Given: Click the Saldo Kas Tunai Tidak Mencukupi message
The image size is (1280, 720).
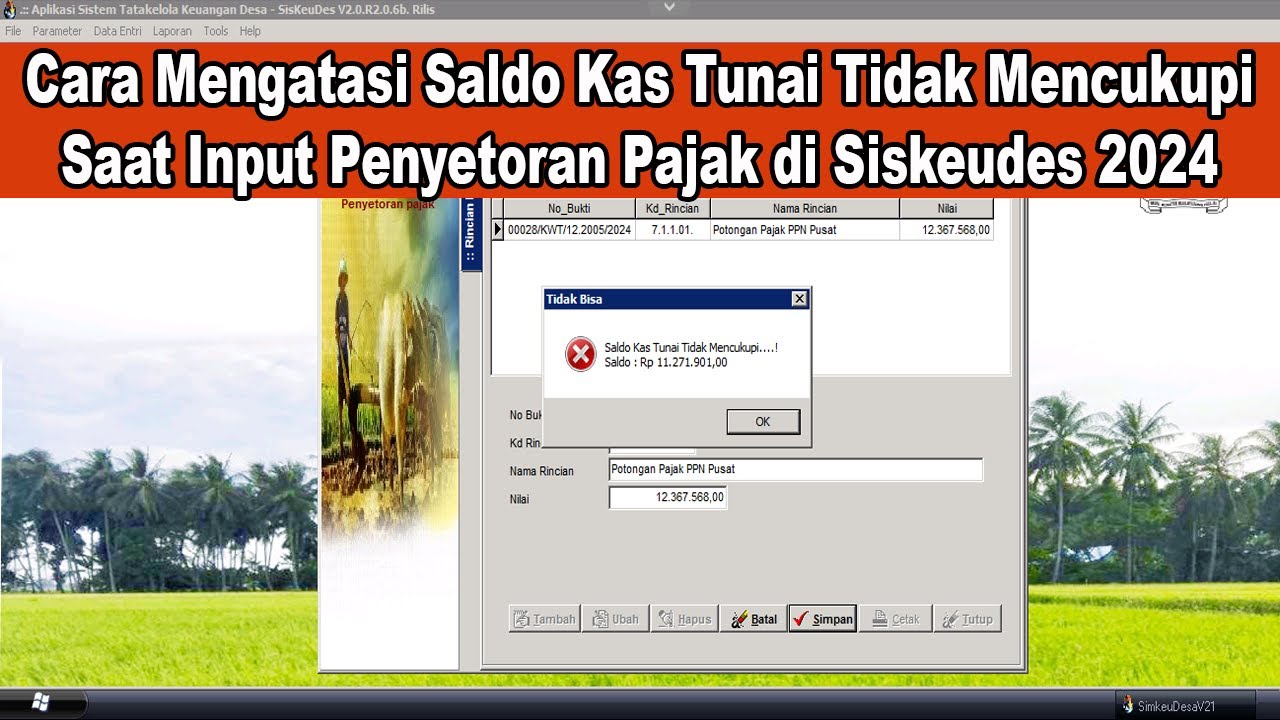Looking at the screenshot, I should click(691, 347).
